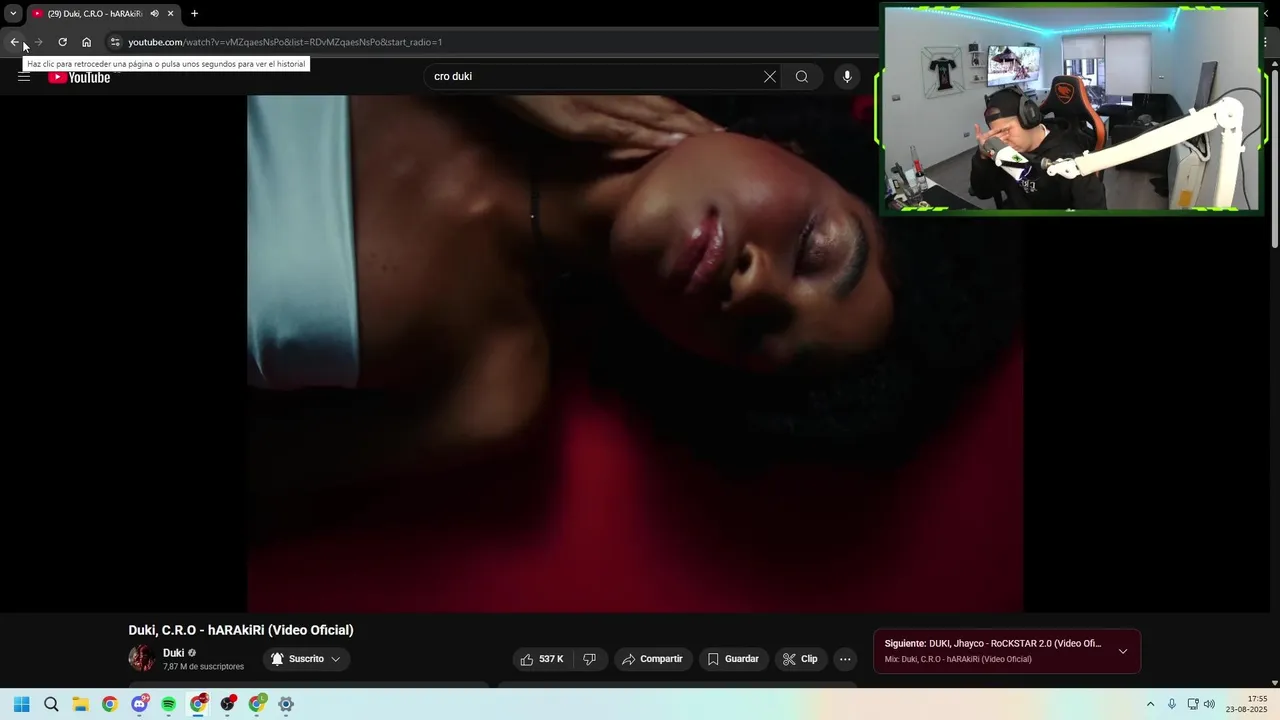Open the YouTube hamburger guide menu
The width and height of the screenshot is (1280, 720).
[24, 76]
